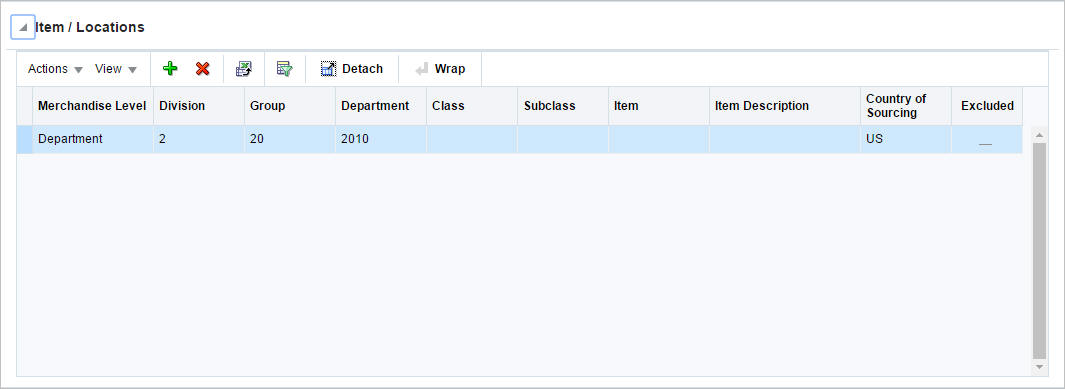The height and width of the screenshot is (389, 1065).
Task: Click the Merchandise Level column header
Action: tap(92, 106)
